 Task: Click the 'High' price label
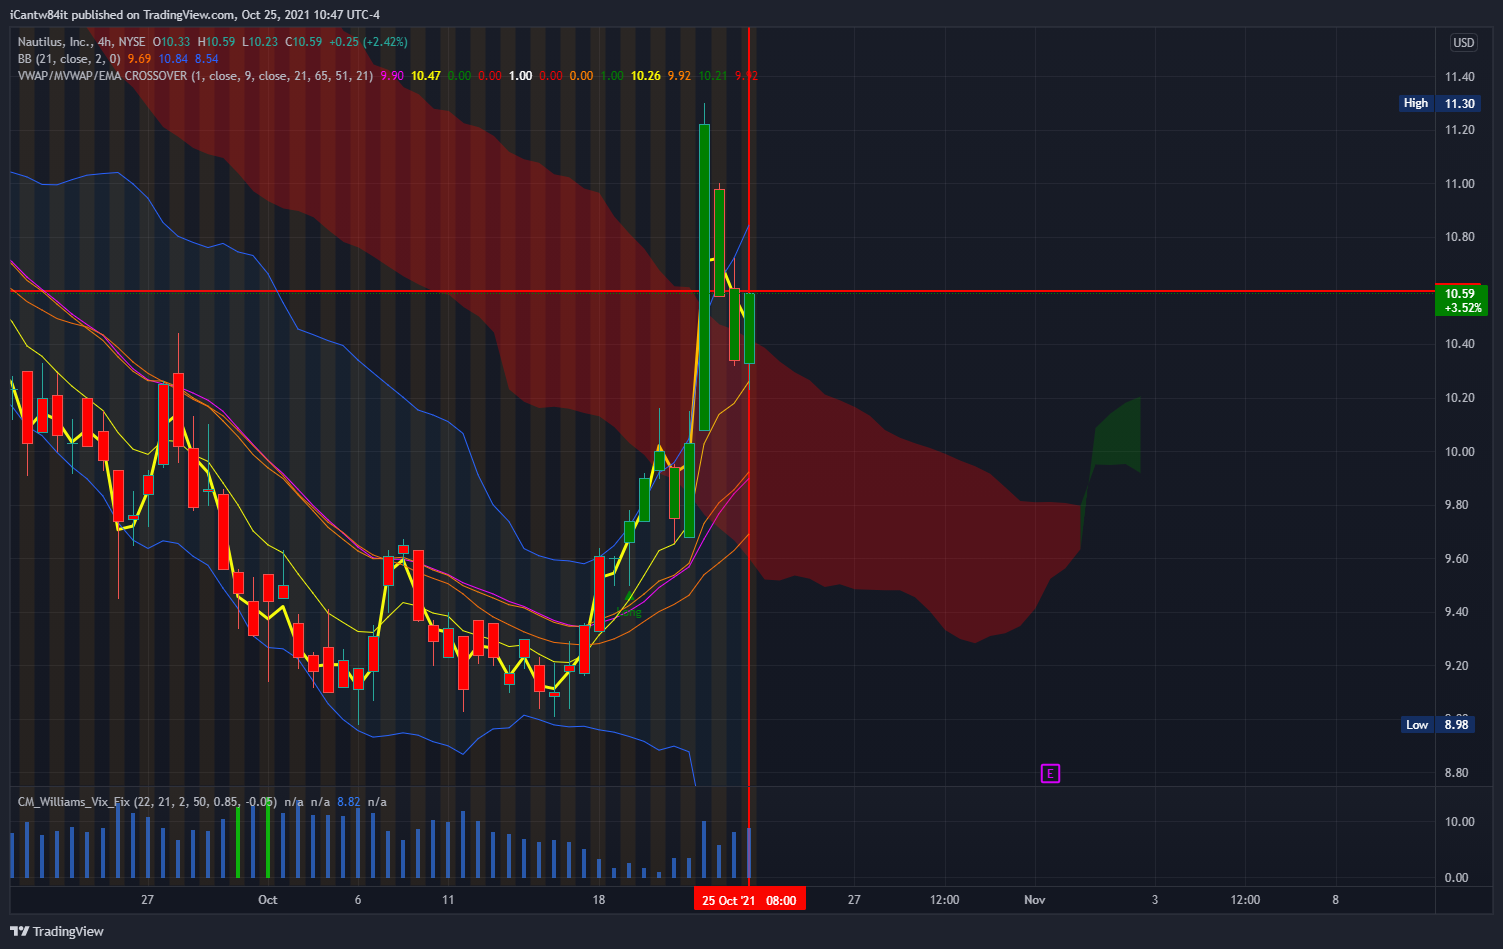(x=1416, y=103)
